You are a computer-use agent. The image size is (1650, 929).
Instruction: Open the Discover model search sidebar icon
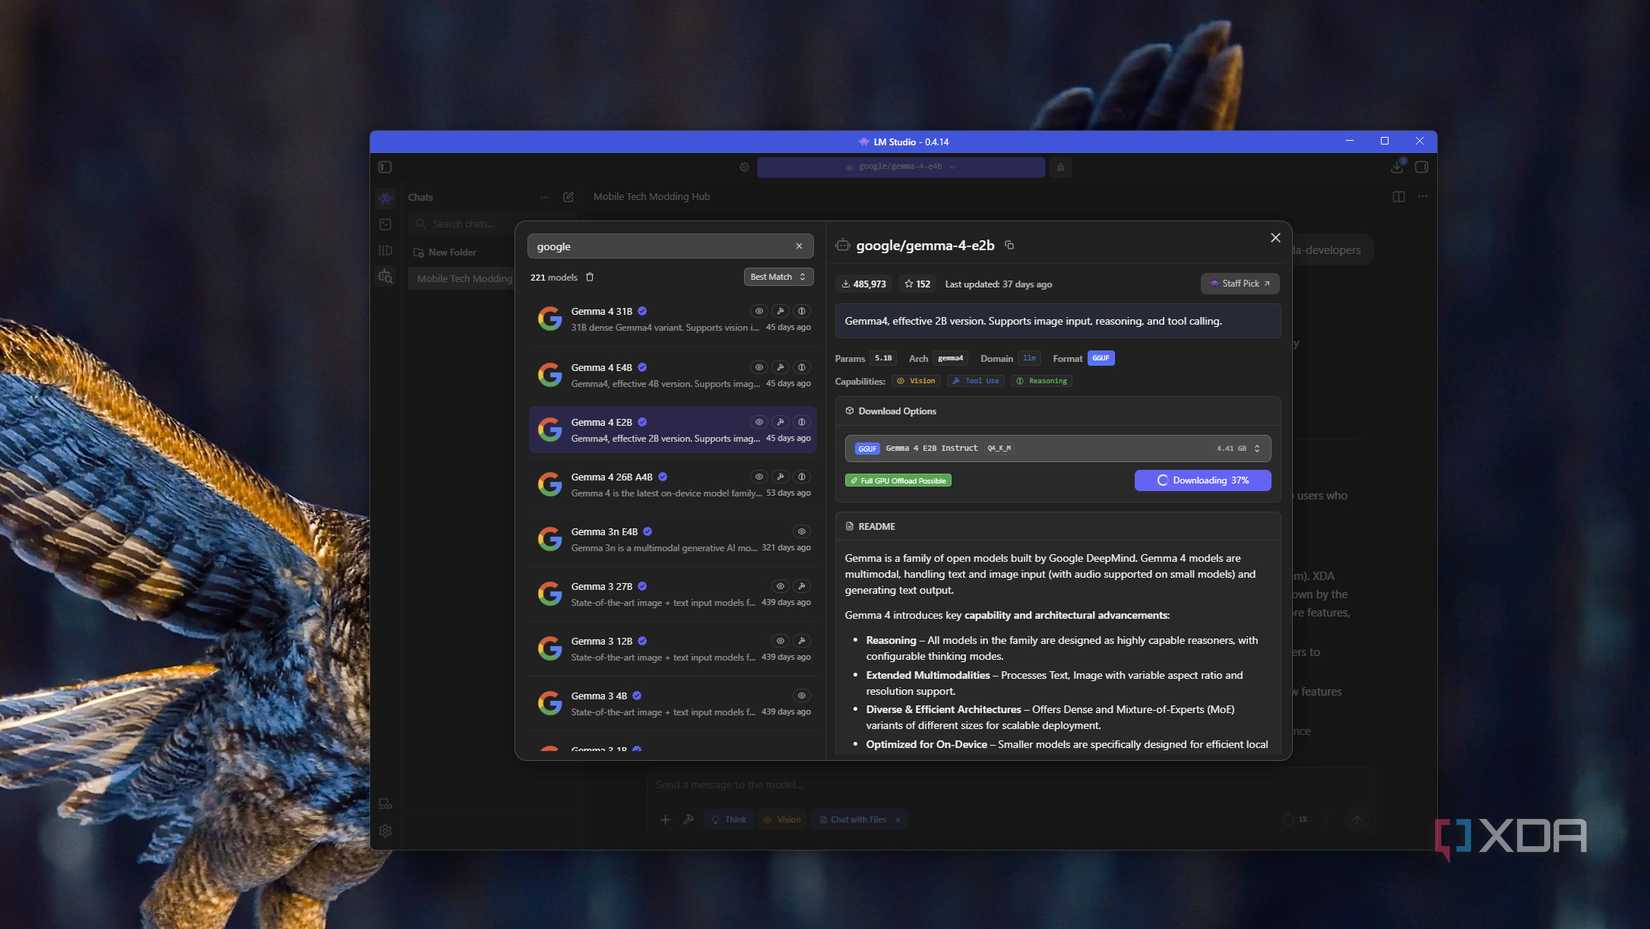[x=385, y=277]
